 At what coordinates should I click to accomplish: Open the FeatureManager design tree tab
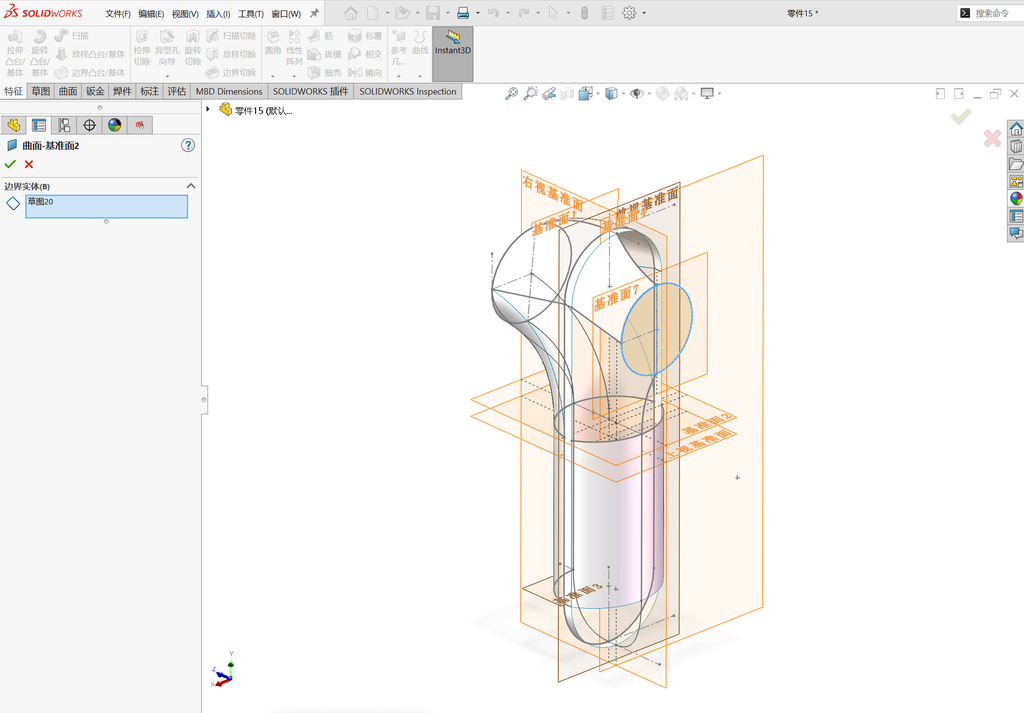coord(13,125)
